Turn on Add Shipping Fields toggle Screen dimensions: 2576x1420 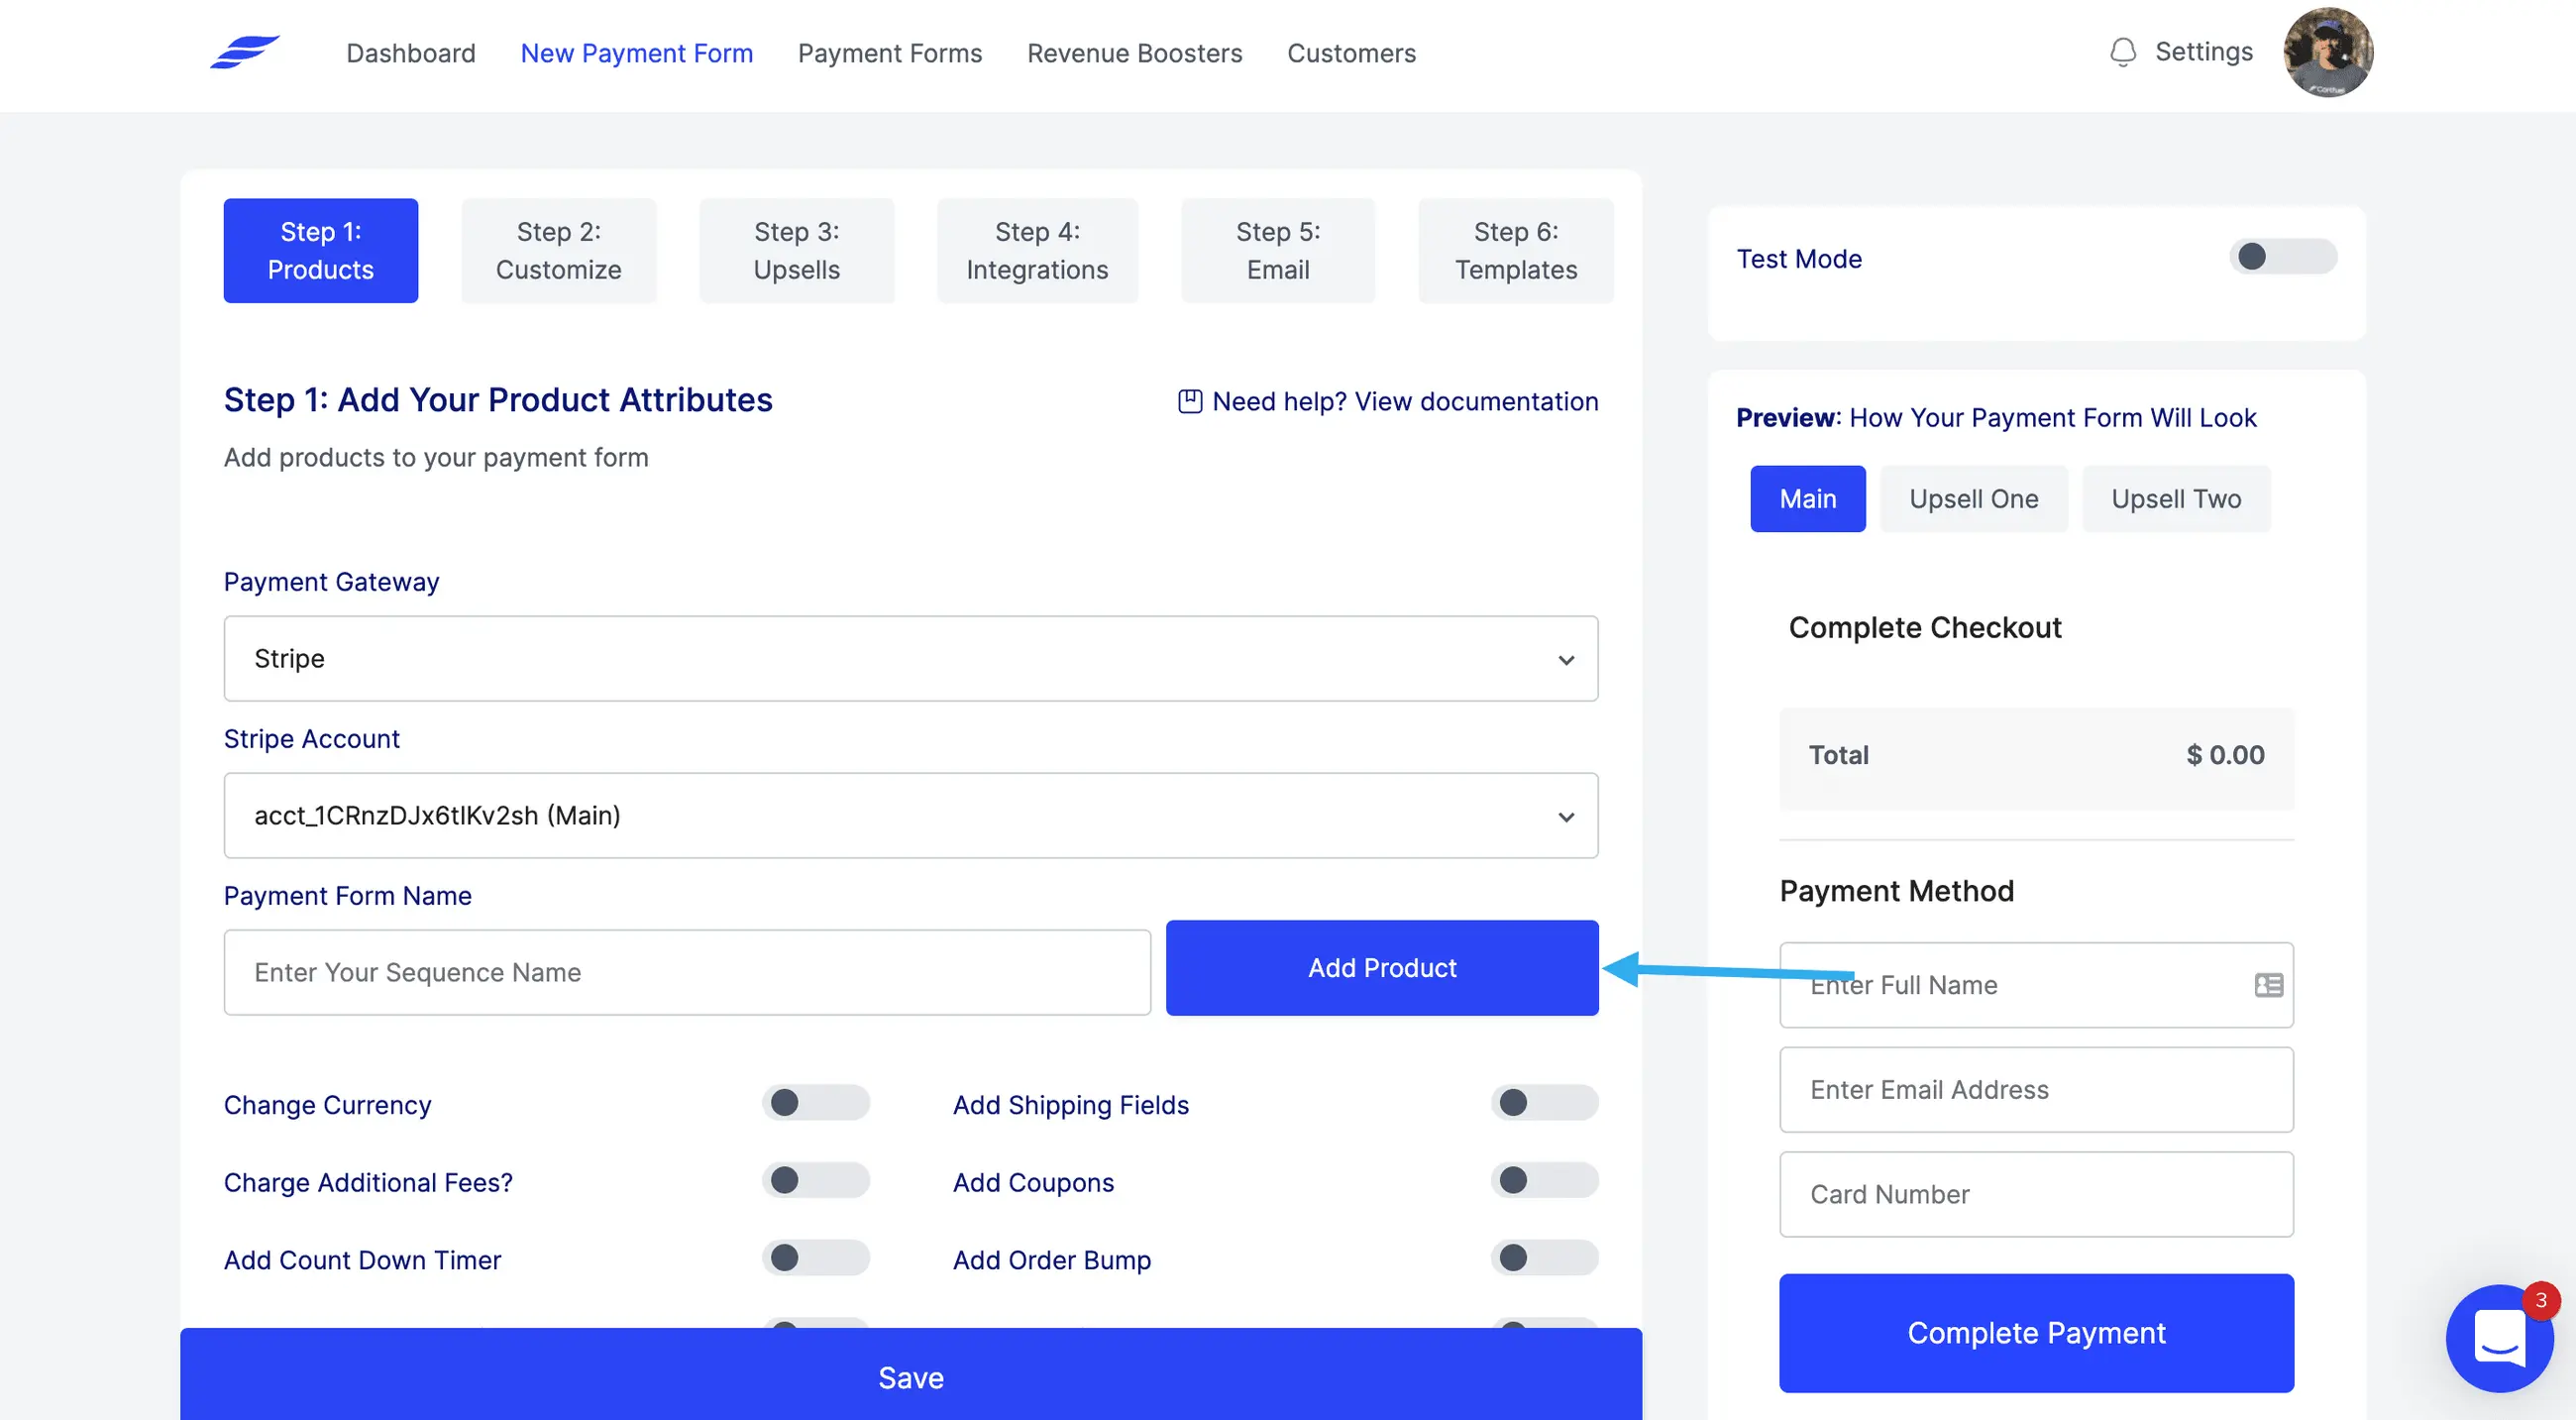(x=1544, y=1103)
